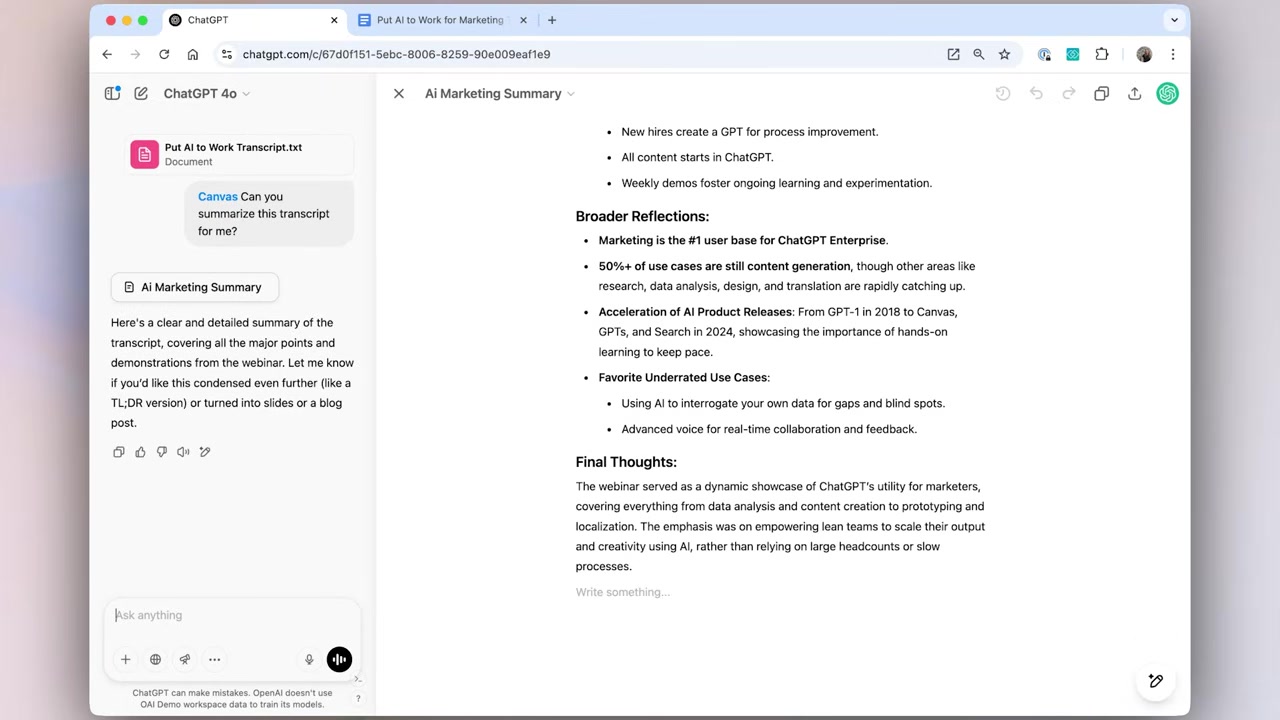Open the Chrome three-dot menu

[1173, 54]
